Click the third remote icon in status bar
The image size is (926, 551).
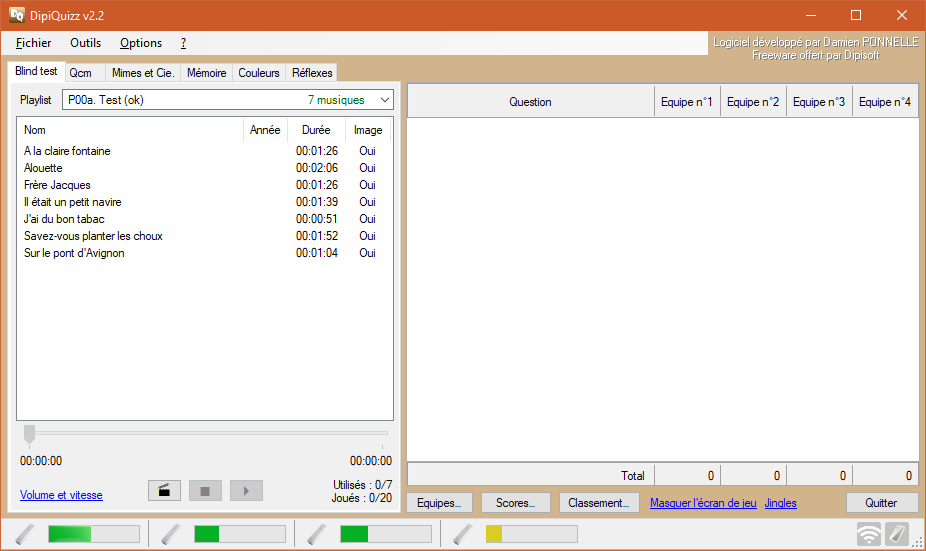pos(317,534)
